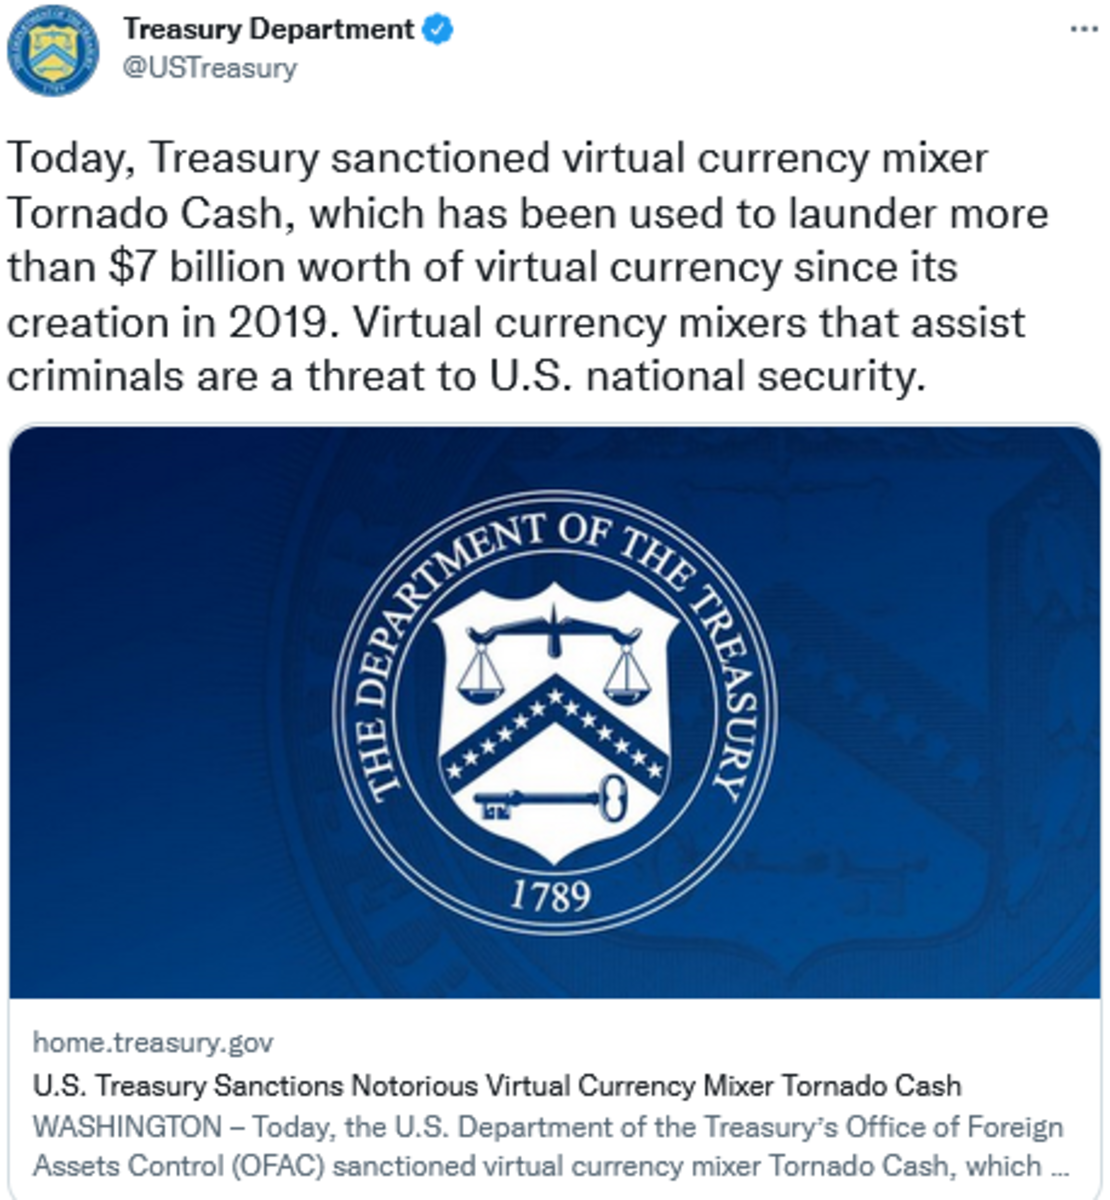Screen dimensions: 1110x1200
Task: Open the blue link preview image
Action: (x=555, y=712)
